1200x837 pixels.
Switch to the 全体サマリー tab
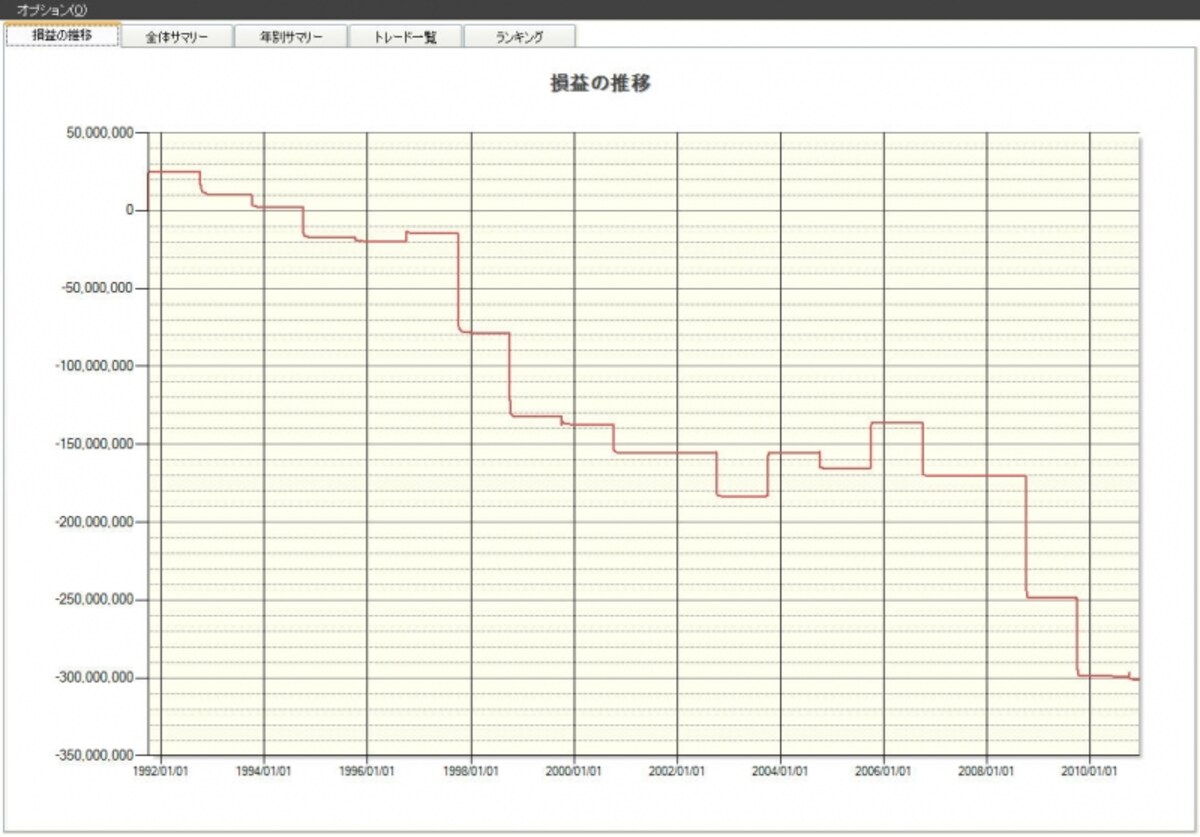pos(177,37)
